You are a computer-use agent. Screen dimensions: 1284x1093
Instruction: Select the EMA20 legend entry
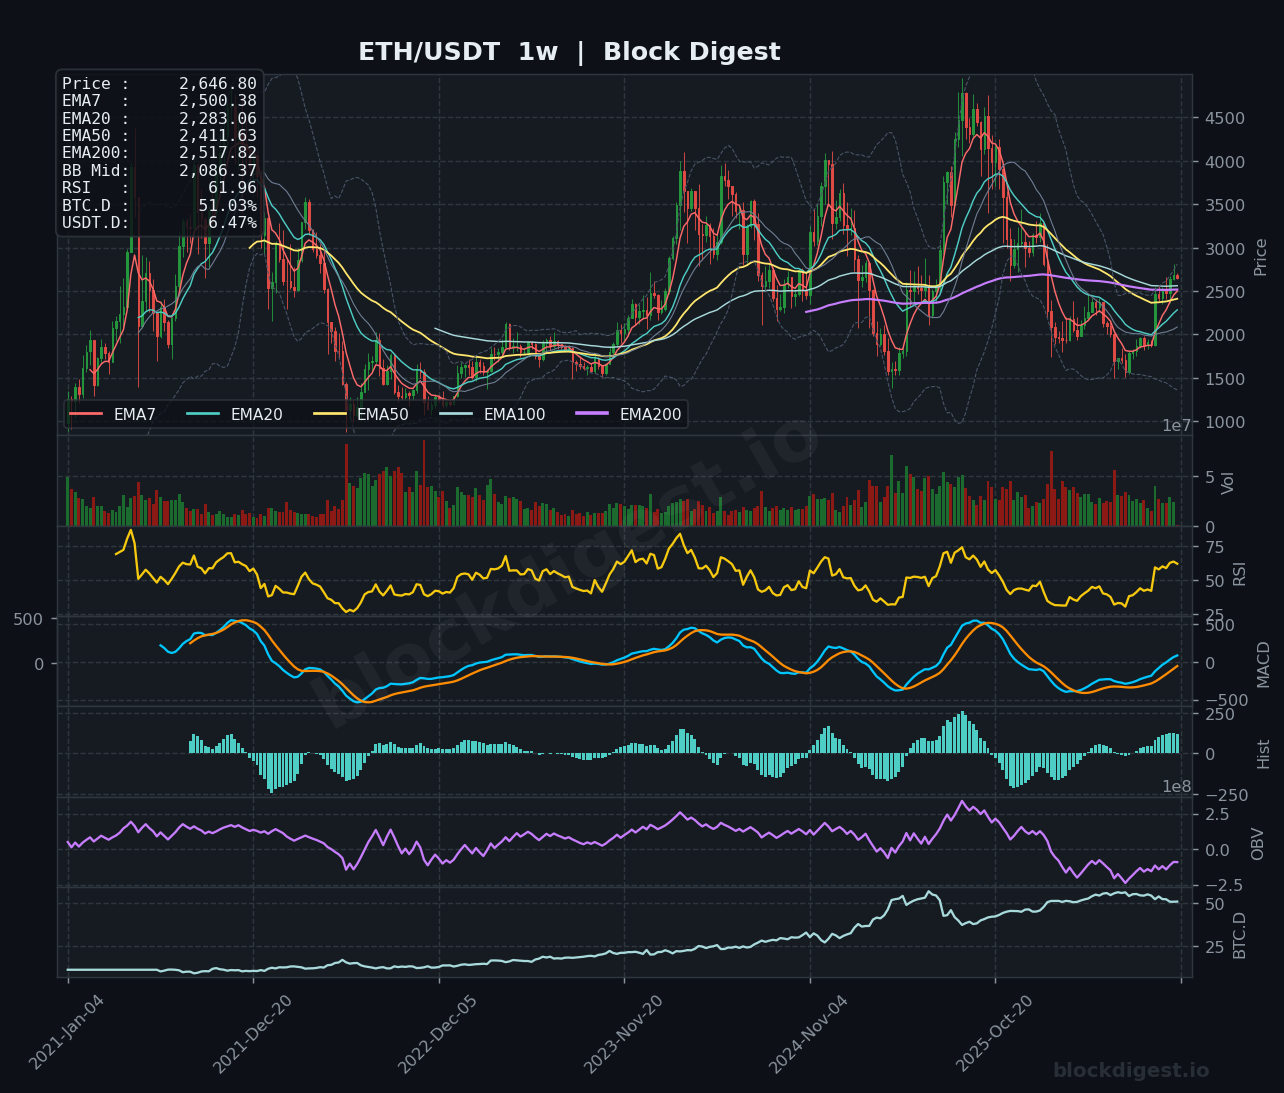point(235,414)
